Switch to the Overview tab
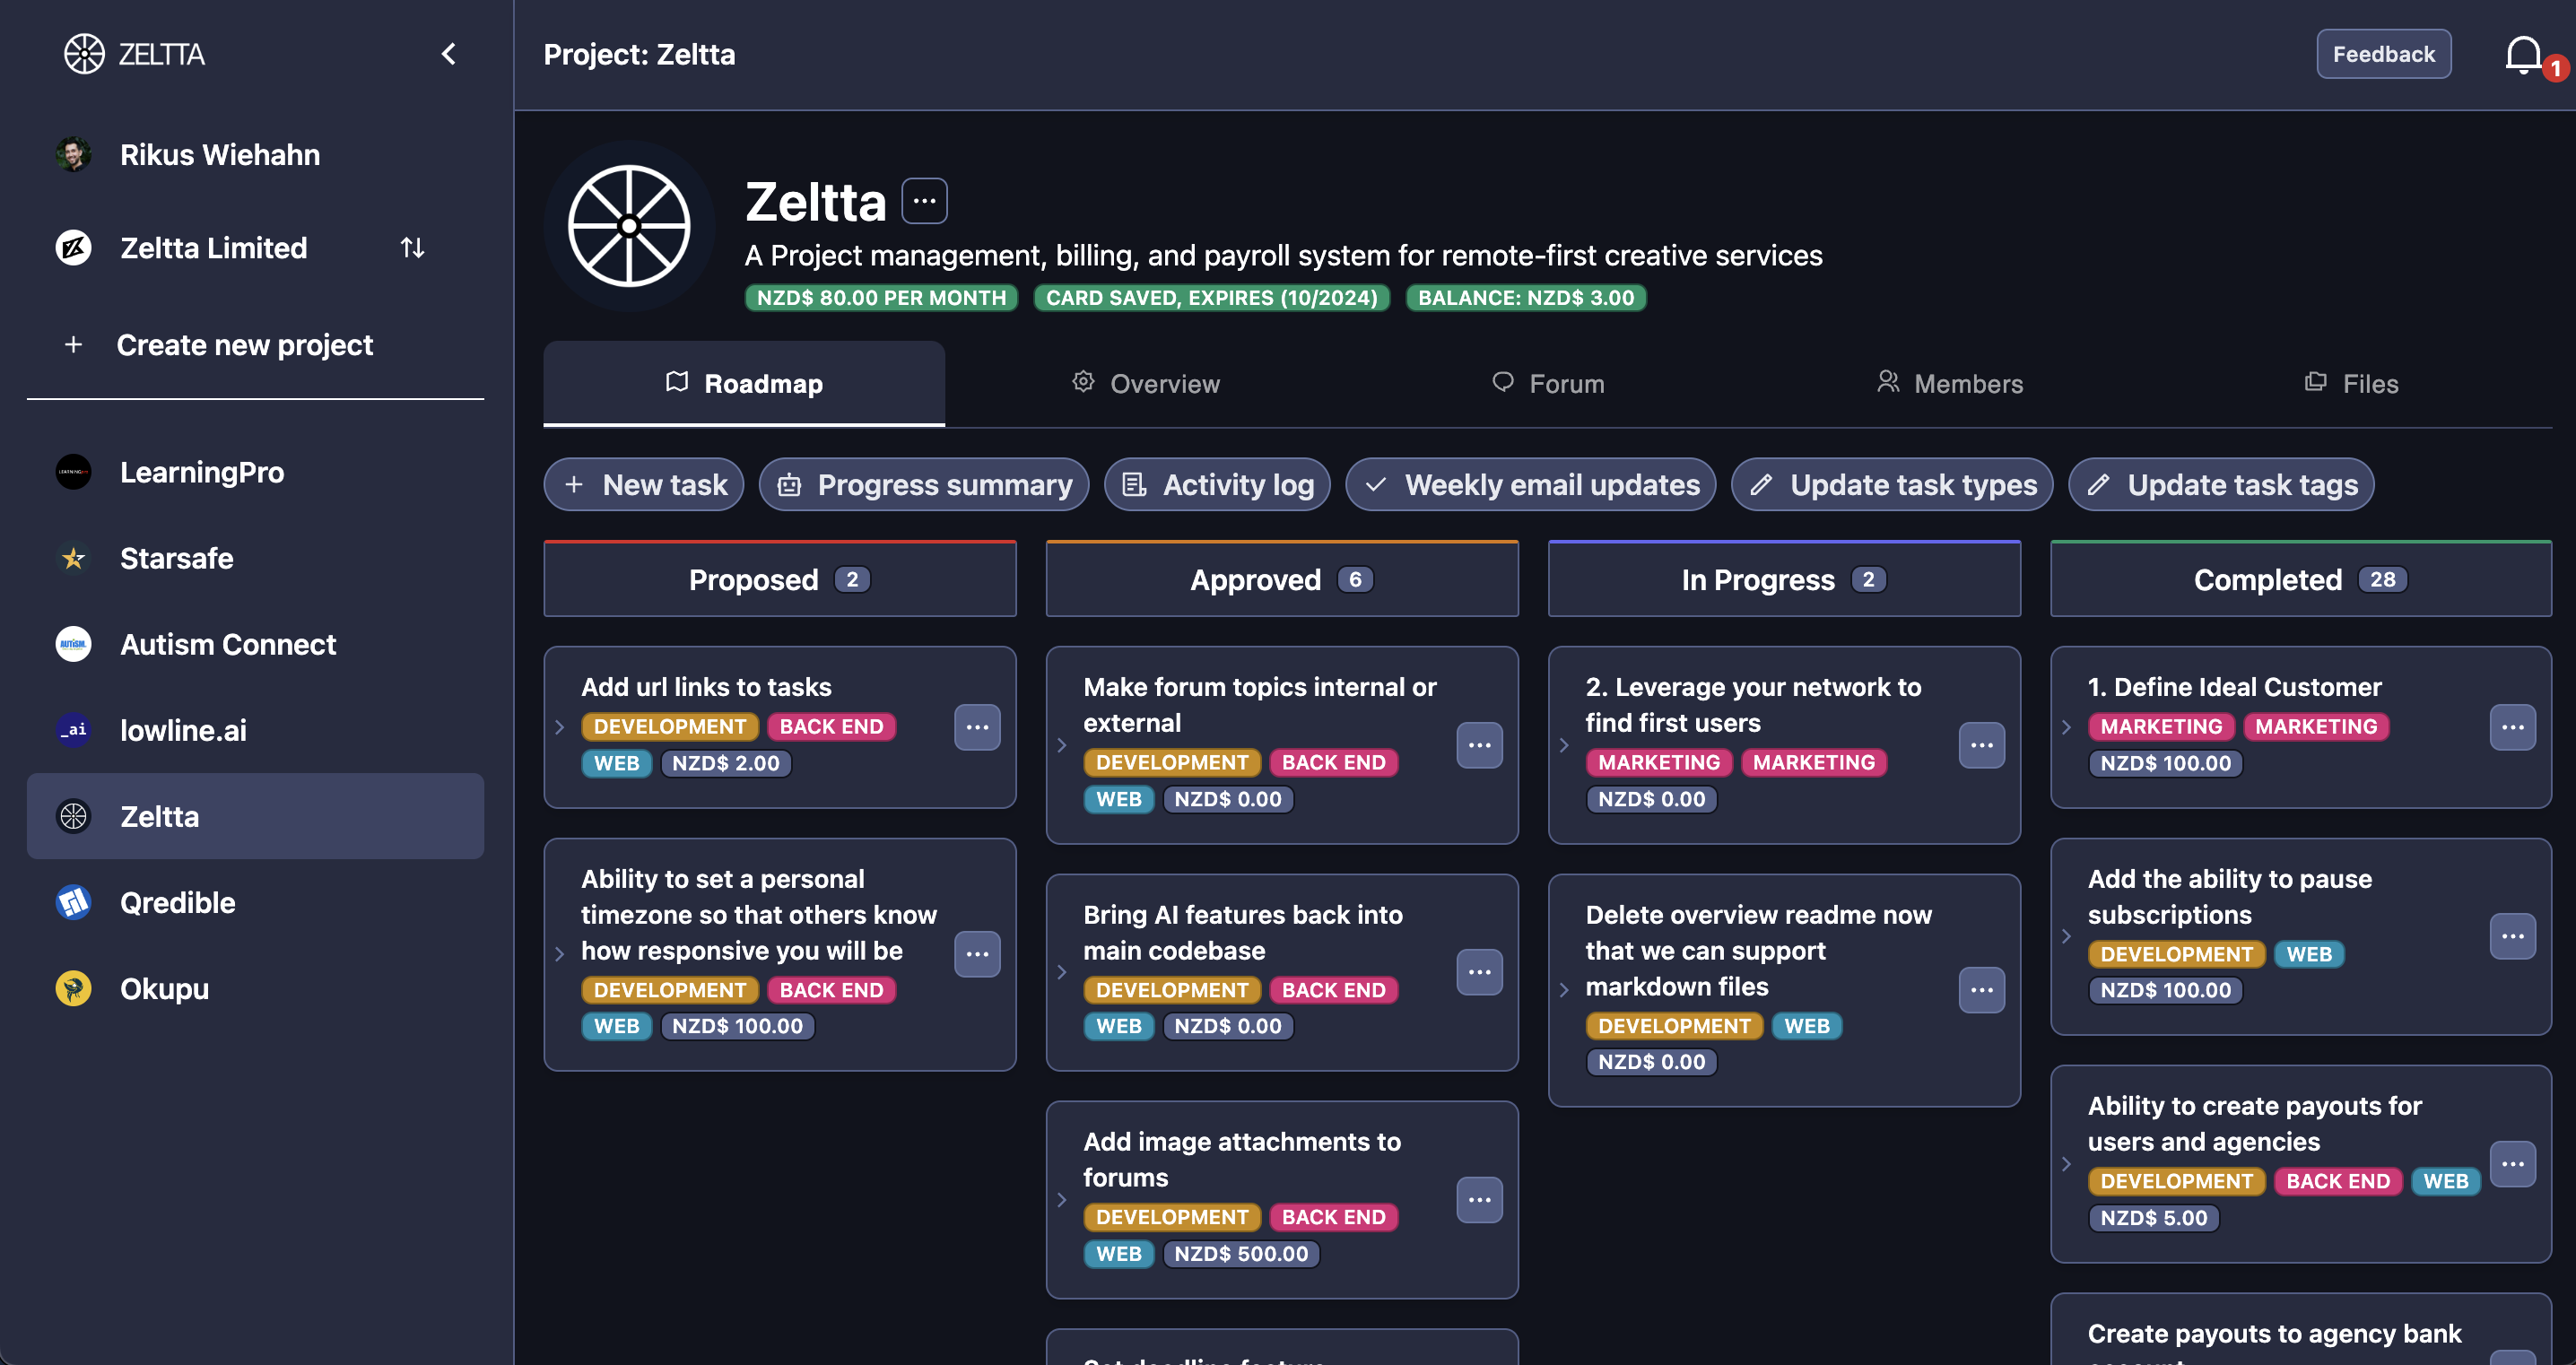 1146,384
